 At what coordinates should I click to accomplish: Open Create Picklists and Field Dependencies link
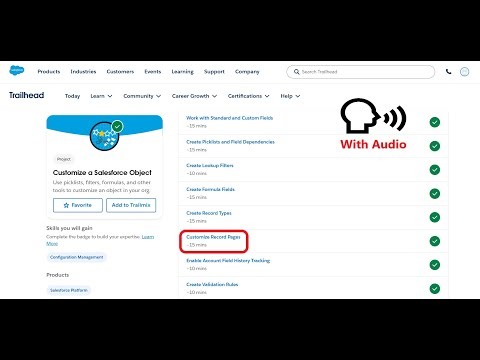(230, 142)
